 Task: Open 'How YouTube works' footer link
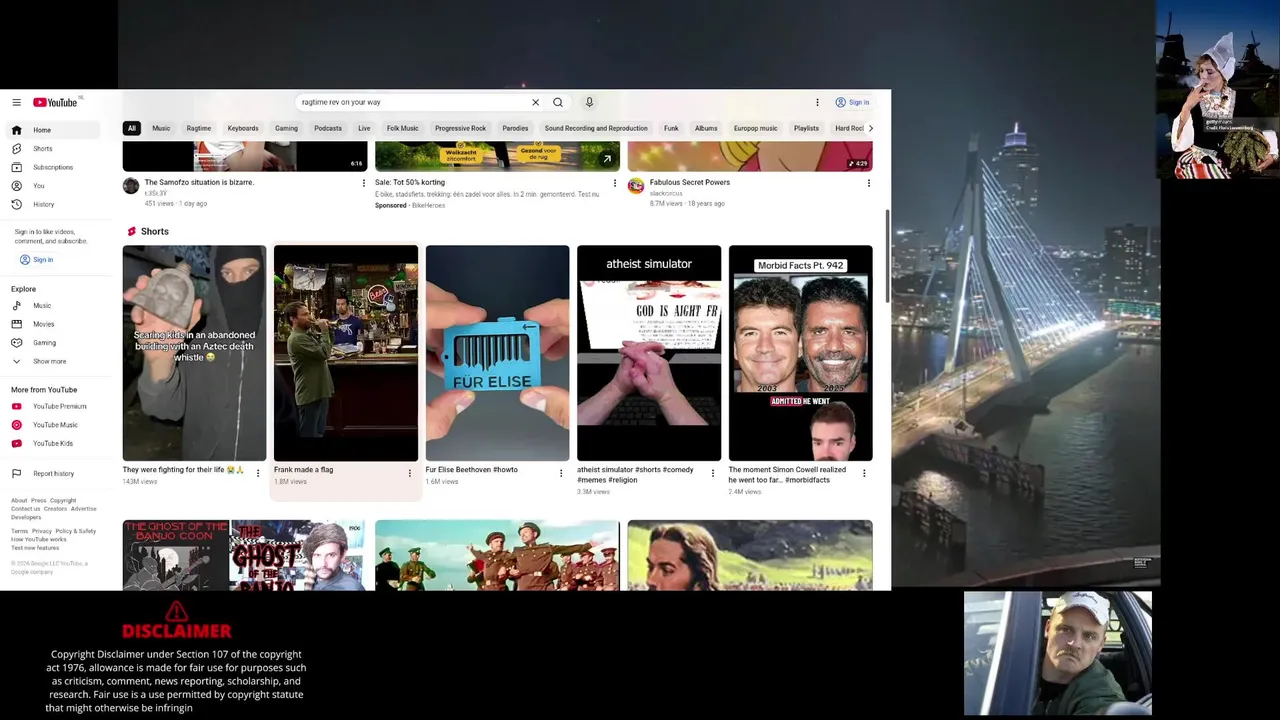point(38,539)
